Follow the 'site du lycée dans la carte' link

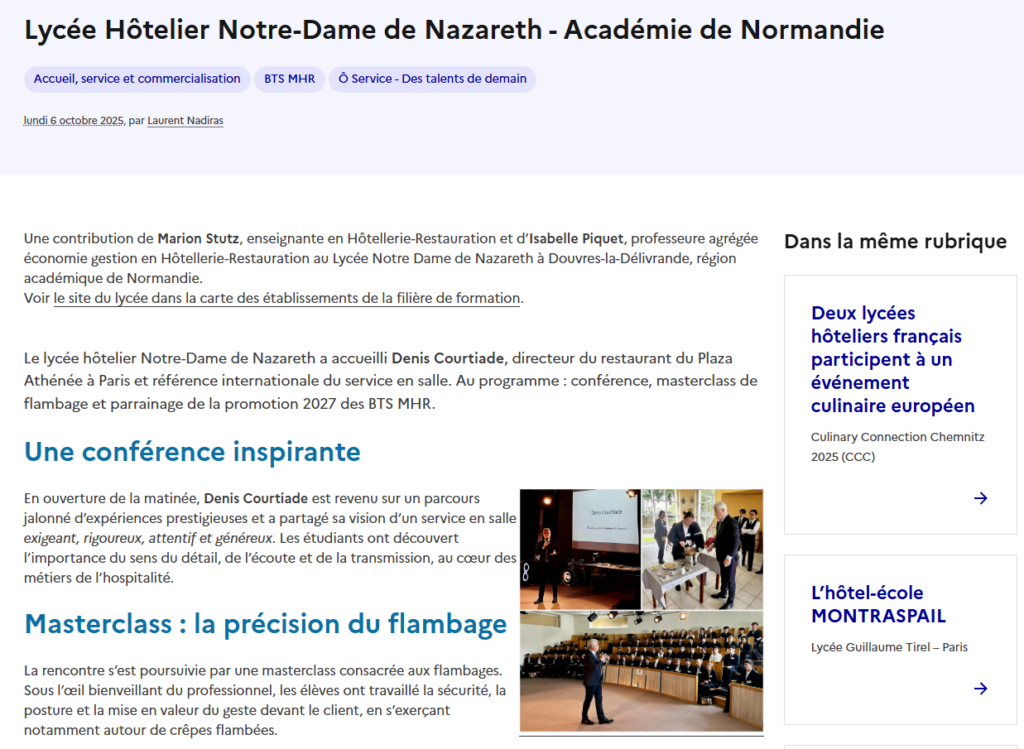point(287,298)
